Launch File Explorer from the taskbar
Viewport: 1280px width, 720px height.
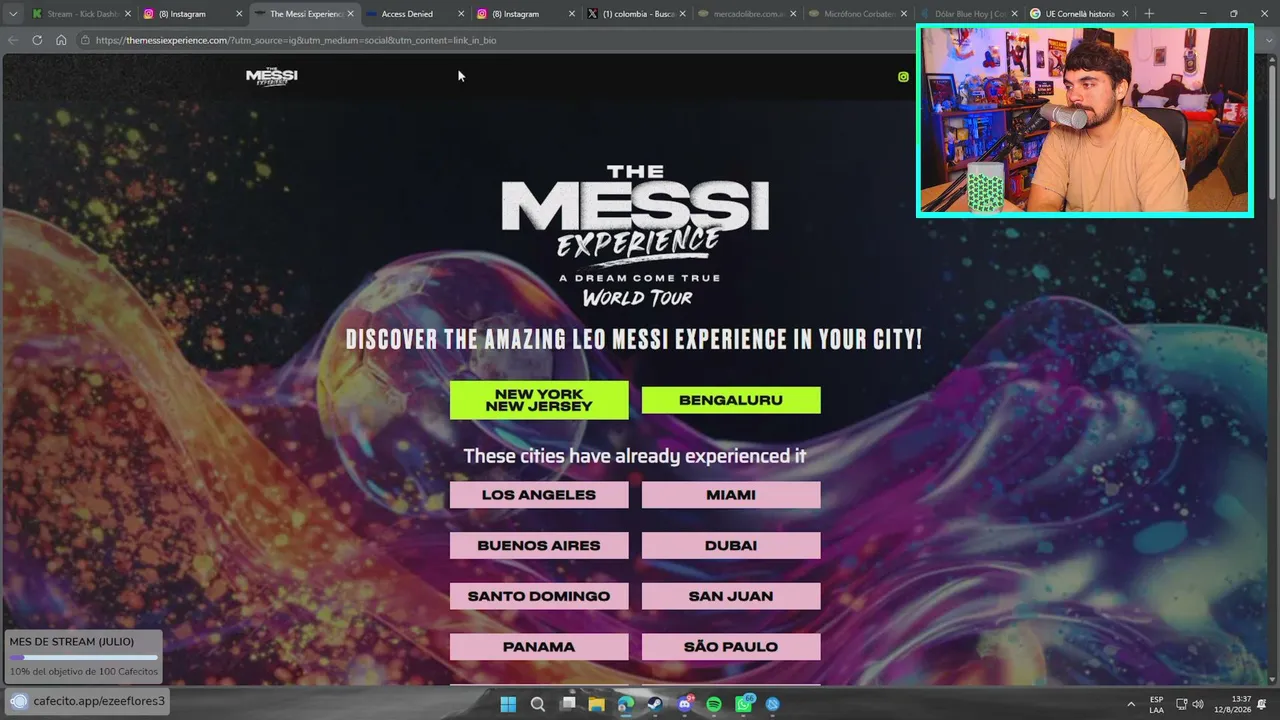tap(597, 704)
